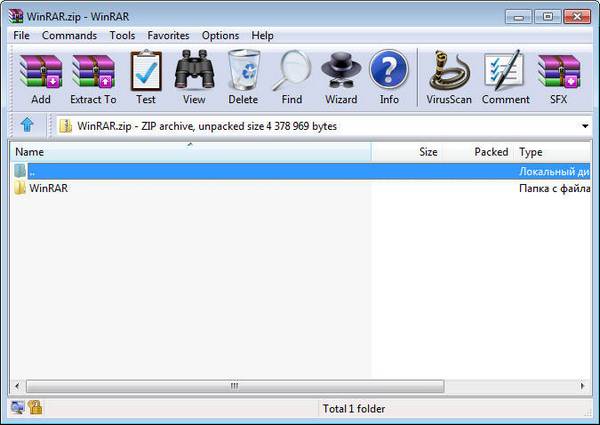This screenshot has height=425, width=600.
Task: Open the Favorites menu
Action: pyautogui.click(x=168, y=35)
